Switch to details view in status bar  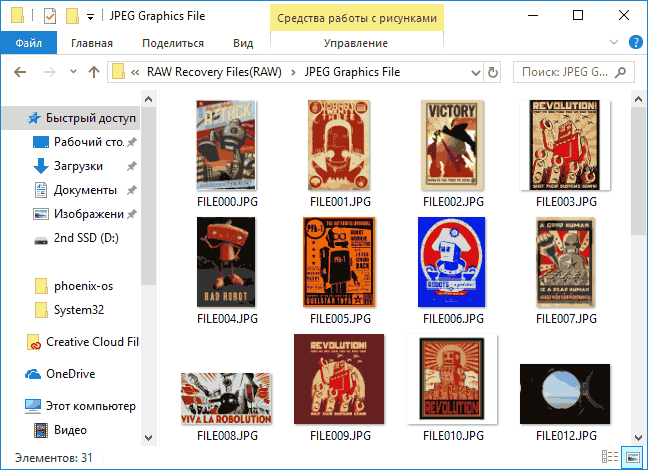[609, 457]
